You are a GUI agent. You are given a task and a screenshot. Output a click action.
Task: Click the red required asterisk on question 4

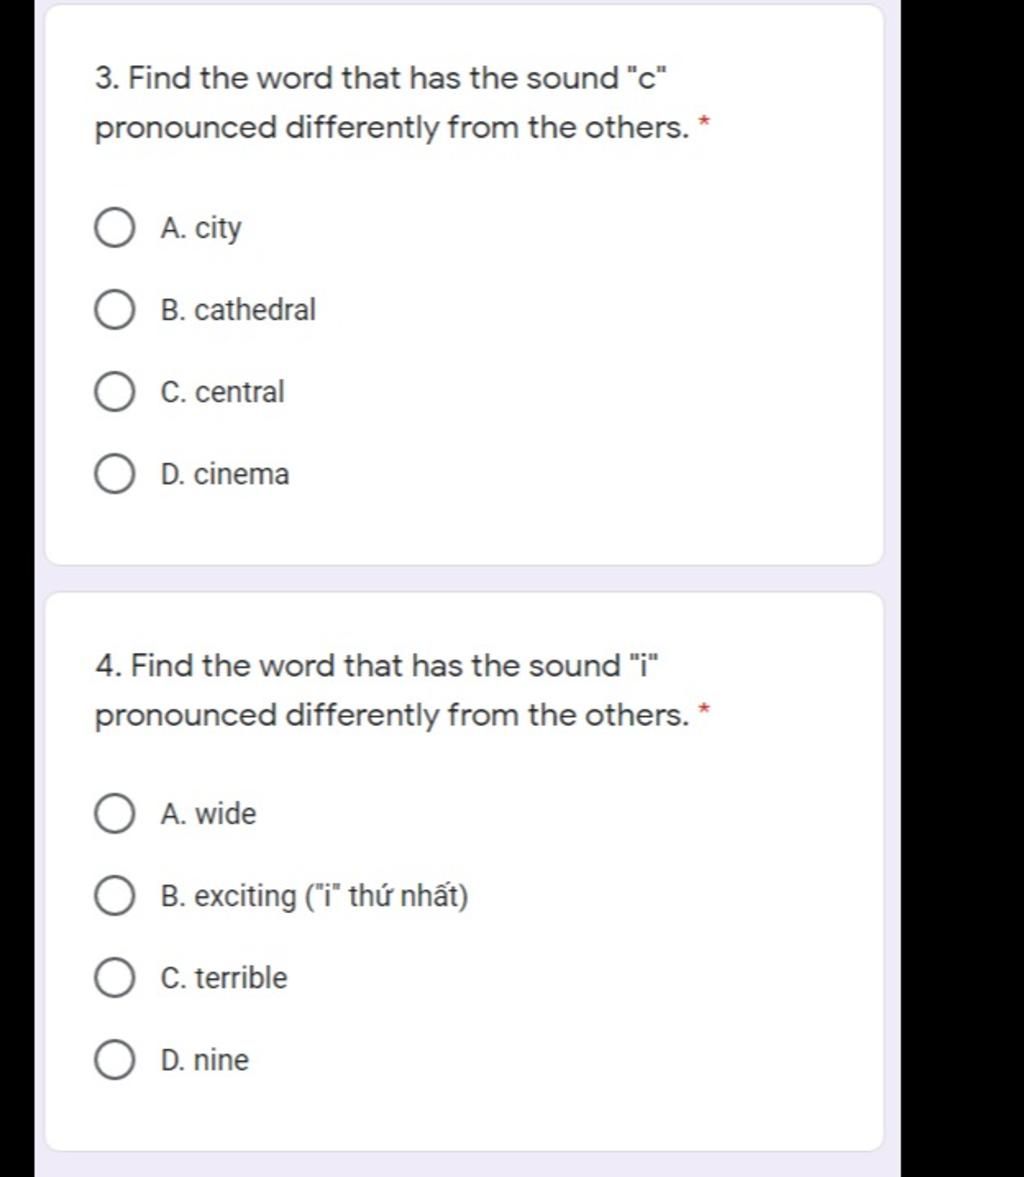[x=703, y=709]
